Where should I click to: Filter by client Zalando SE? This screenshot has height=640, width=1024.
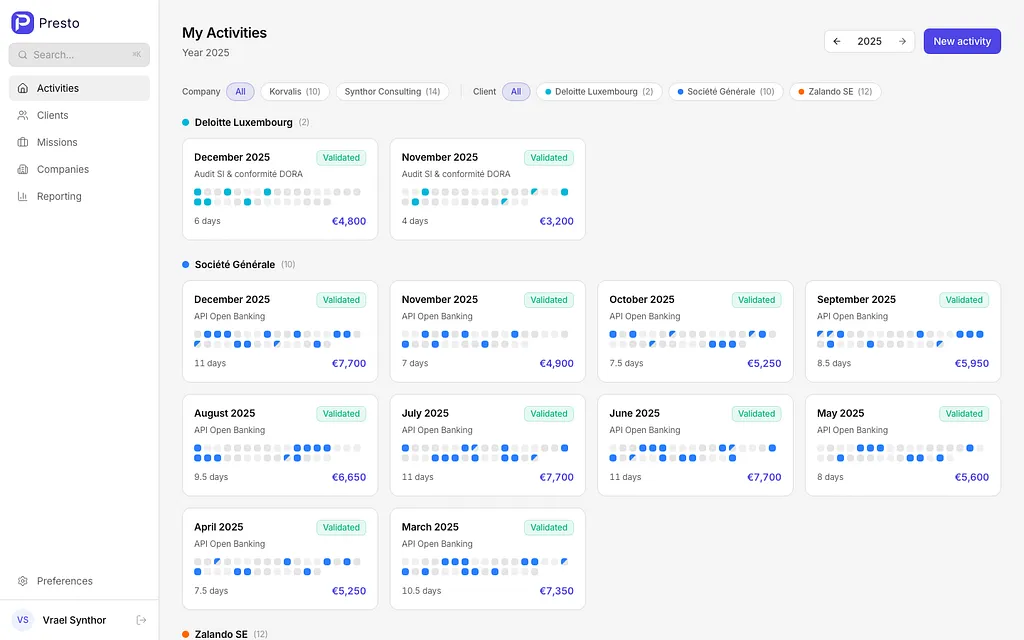pyautogui.click(x=835, y=91)
